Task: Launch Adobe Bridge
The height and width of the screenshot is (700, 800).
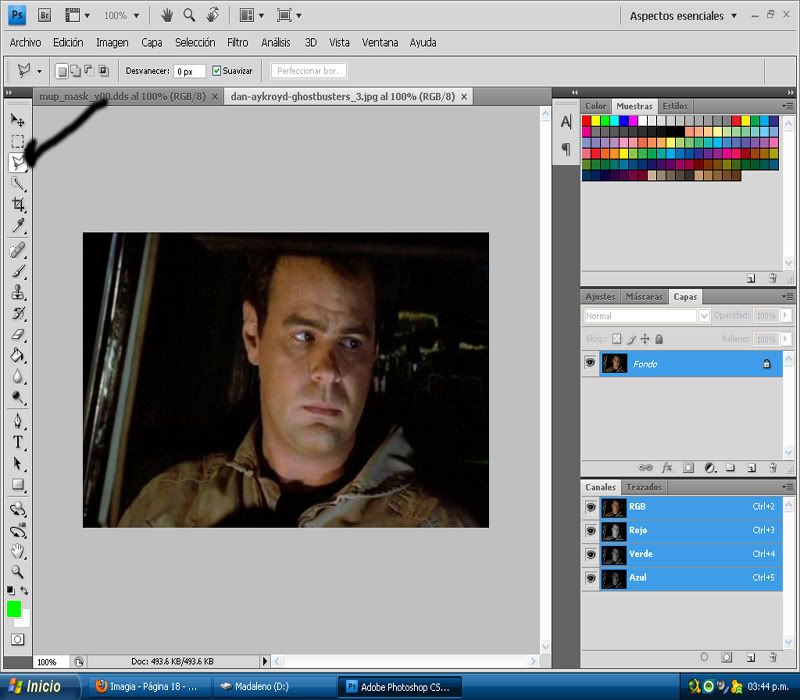Action: pyautogui.click(x=44, y=15)
